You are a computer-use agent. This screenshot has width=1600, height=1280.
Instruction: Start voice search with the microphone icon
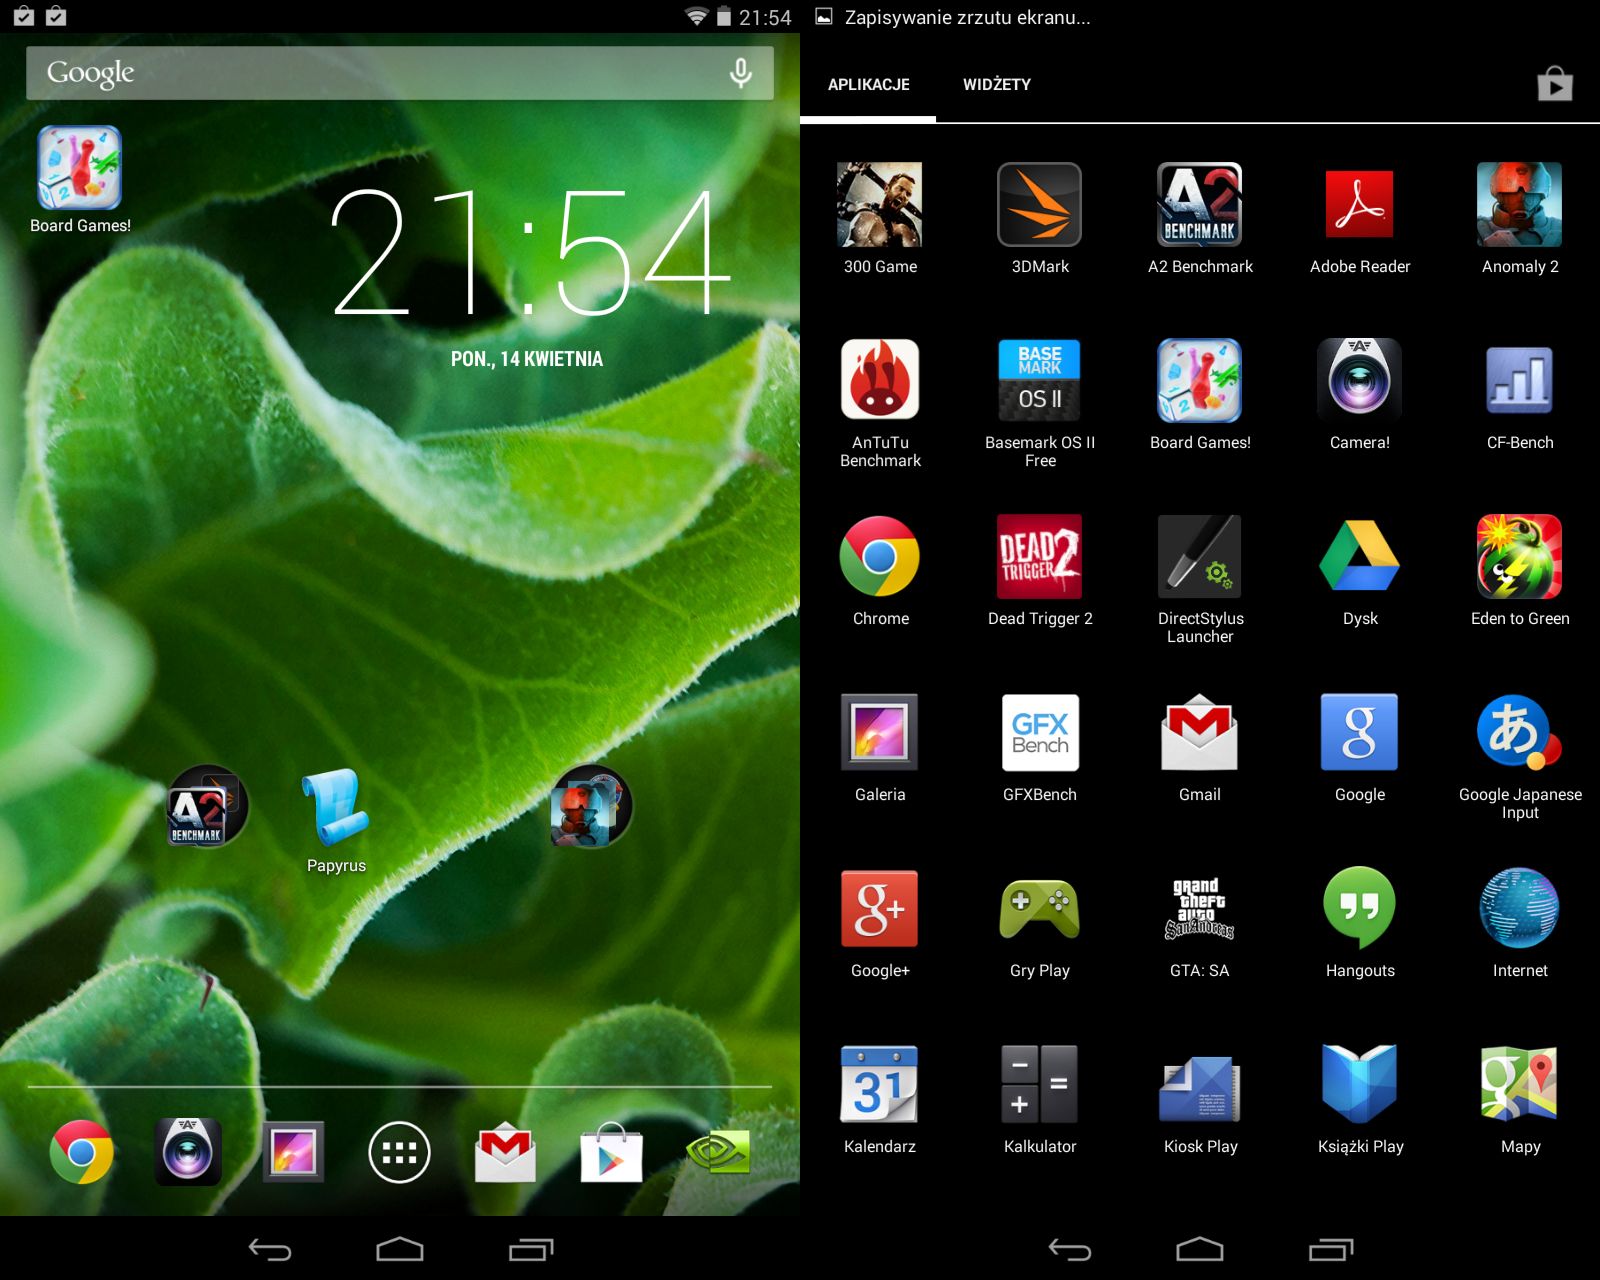click(x=741, y=73)
